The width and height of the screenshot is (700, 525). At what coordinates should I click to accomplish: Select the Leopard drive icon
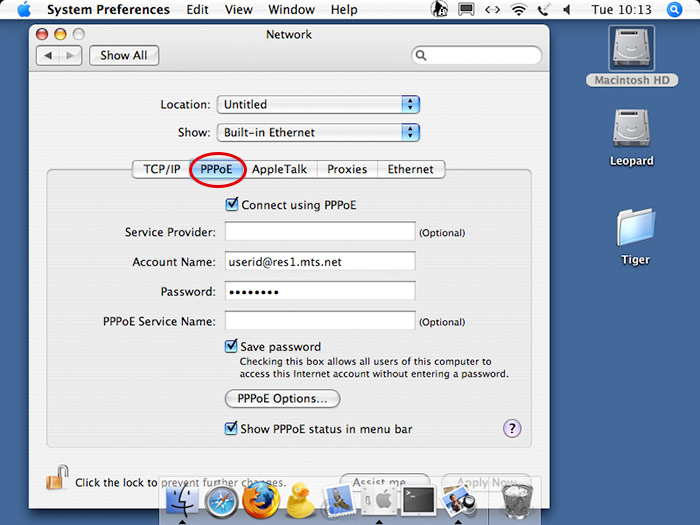pos(631,129)
